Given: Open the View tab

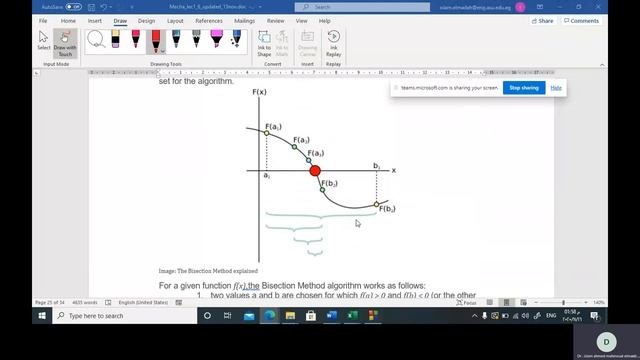Looking at the screenshot, I should pos(302,21).
